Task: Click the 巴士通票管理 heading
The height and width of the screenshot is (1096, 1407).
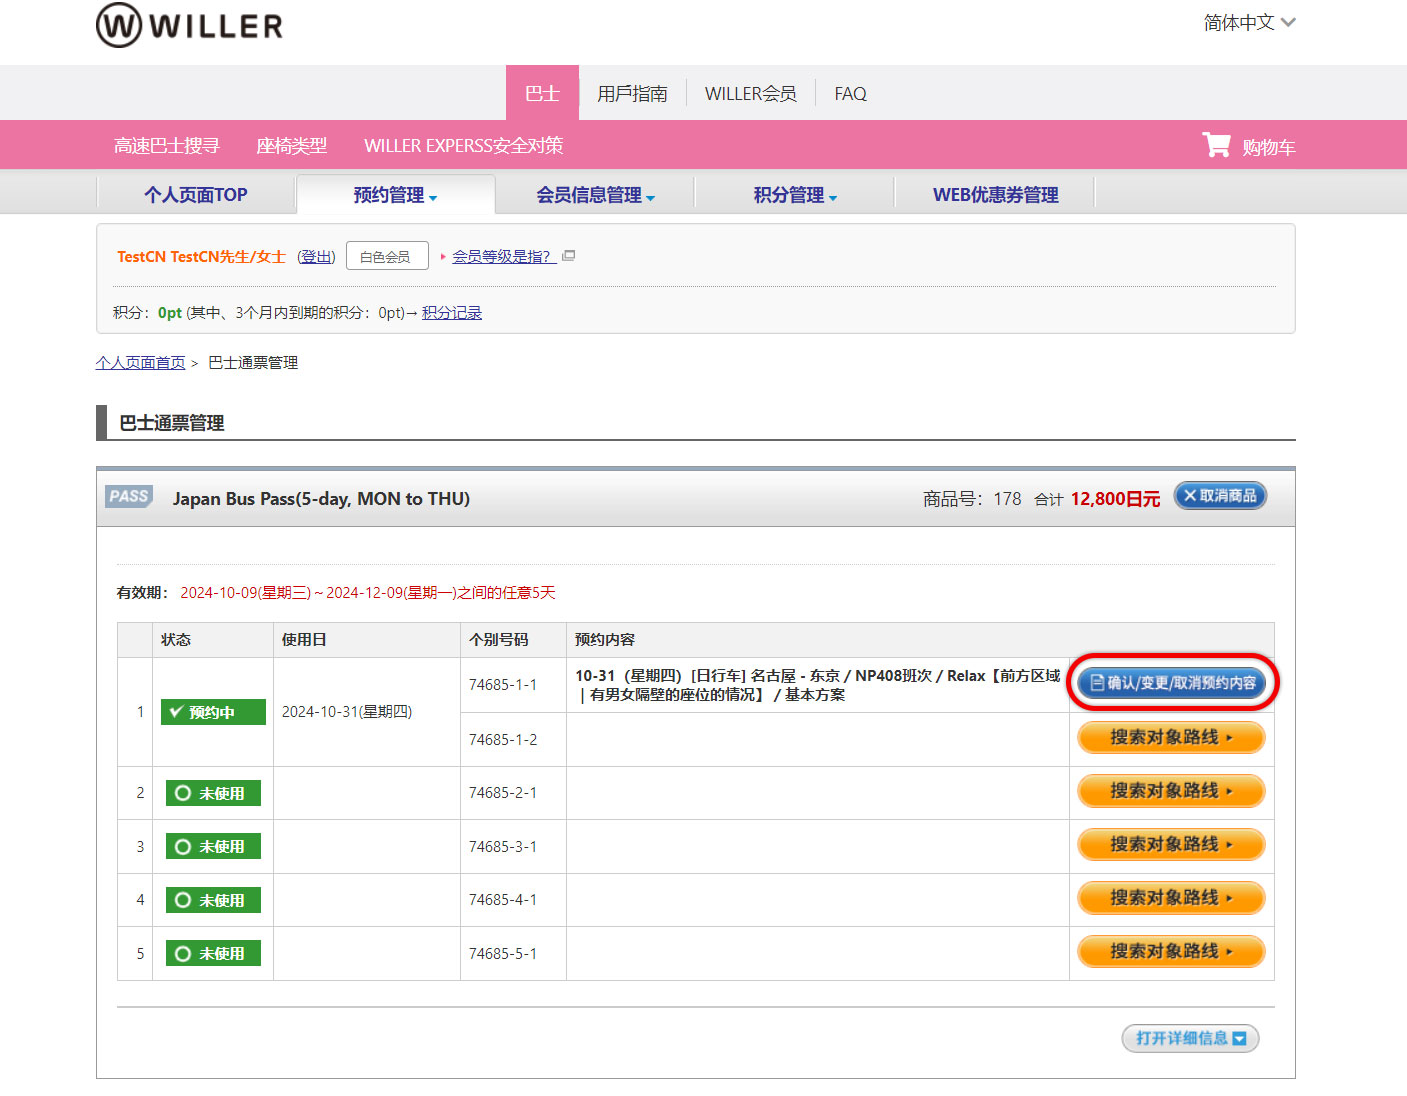Action: (x=172, y=423)
